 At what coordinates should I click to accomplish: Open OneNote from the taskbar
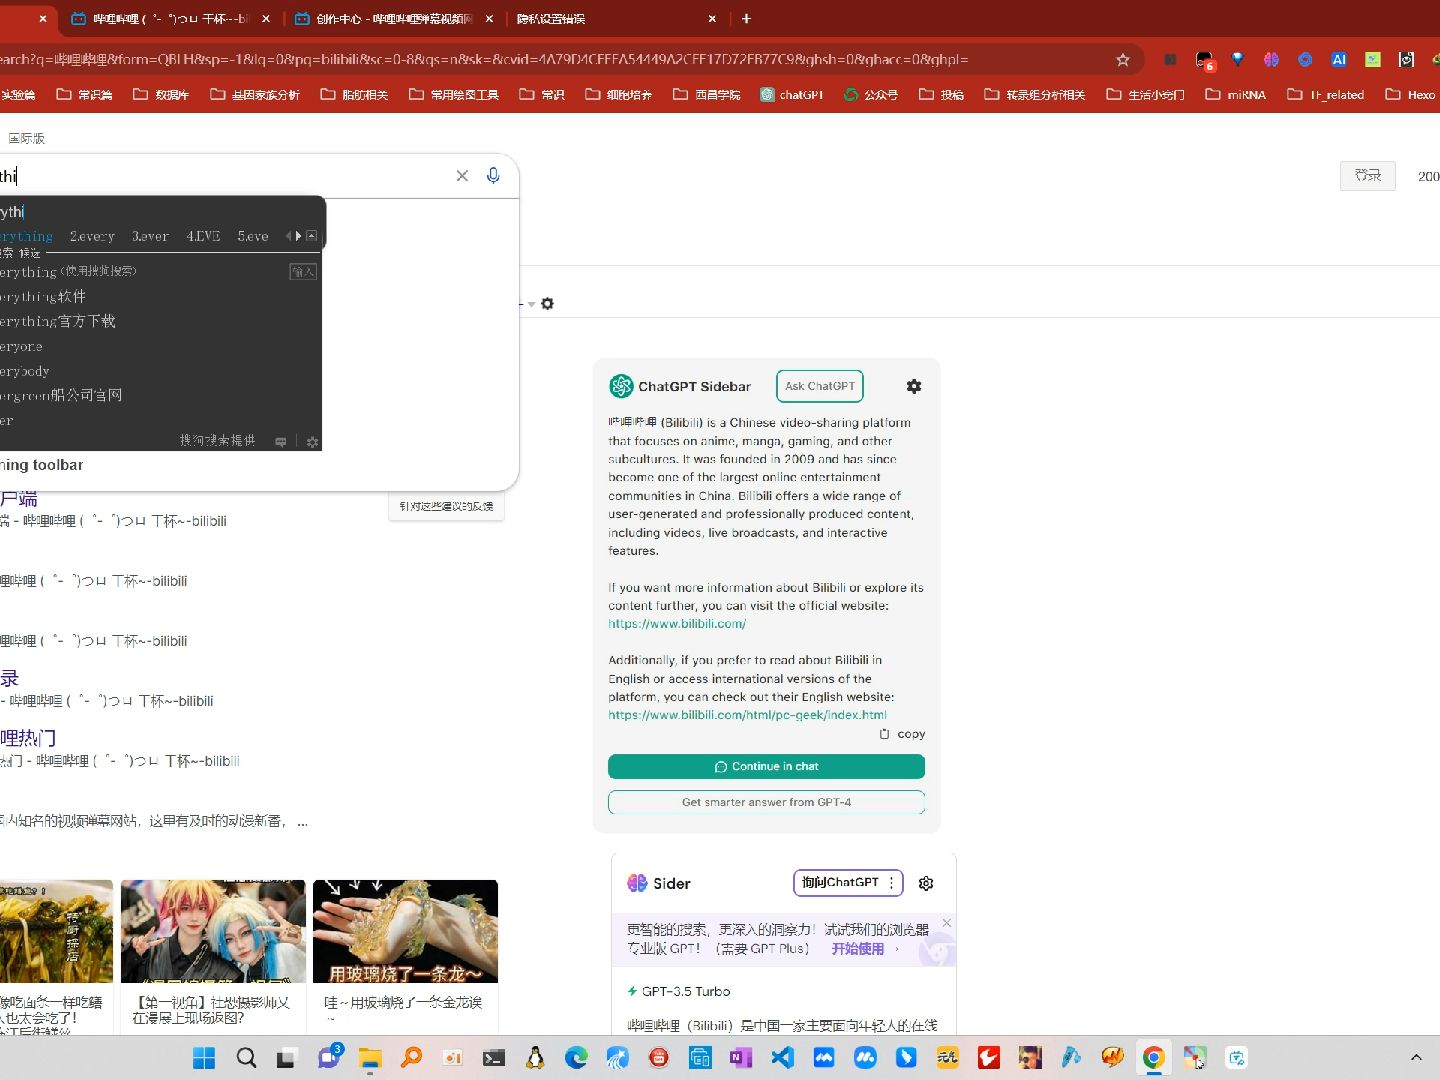741,1058
